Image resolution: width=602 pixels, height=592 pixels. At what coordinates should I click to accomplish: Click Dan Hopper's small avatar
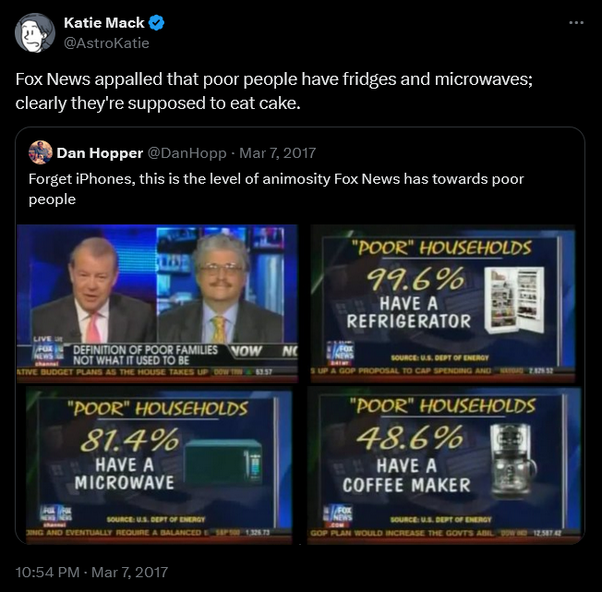(x=40, y=152)
